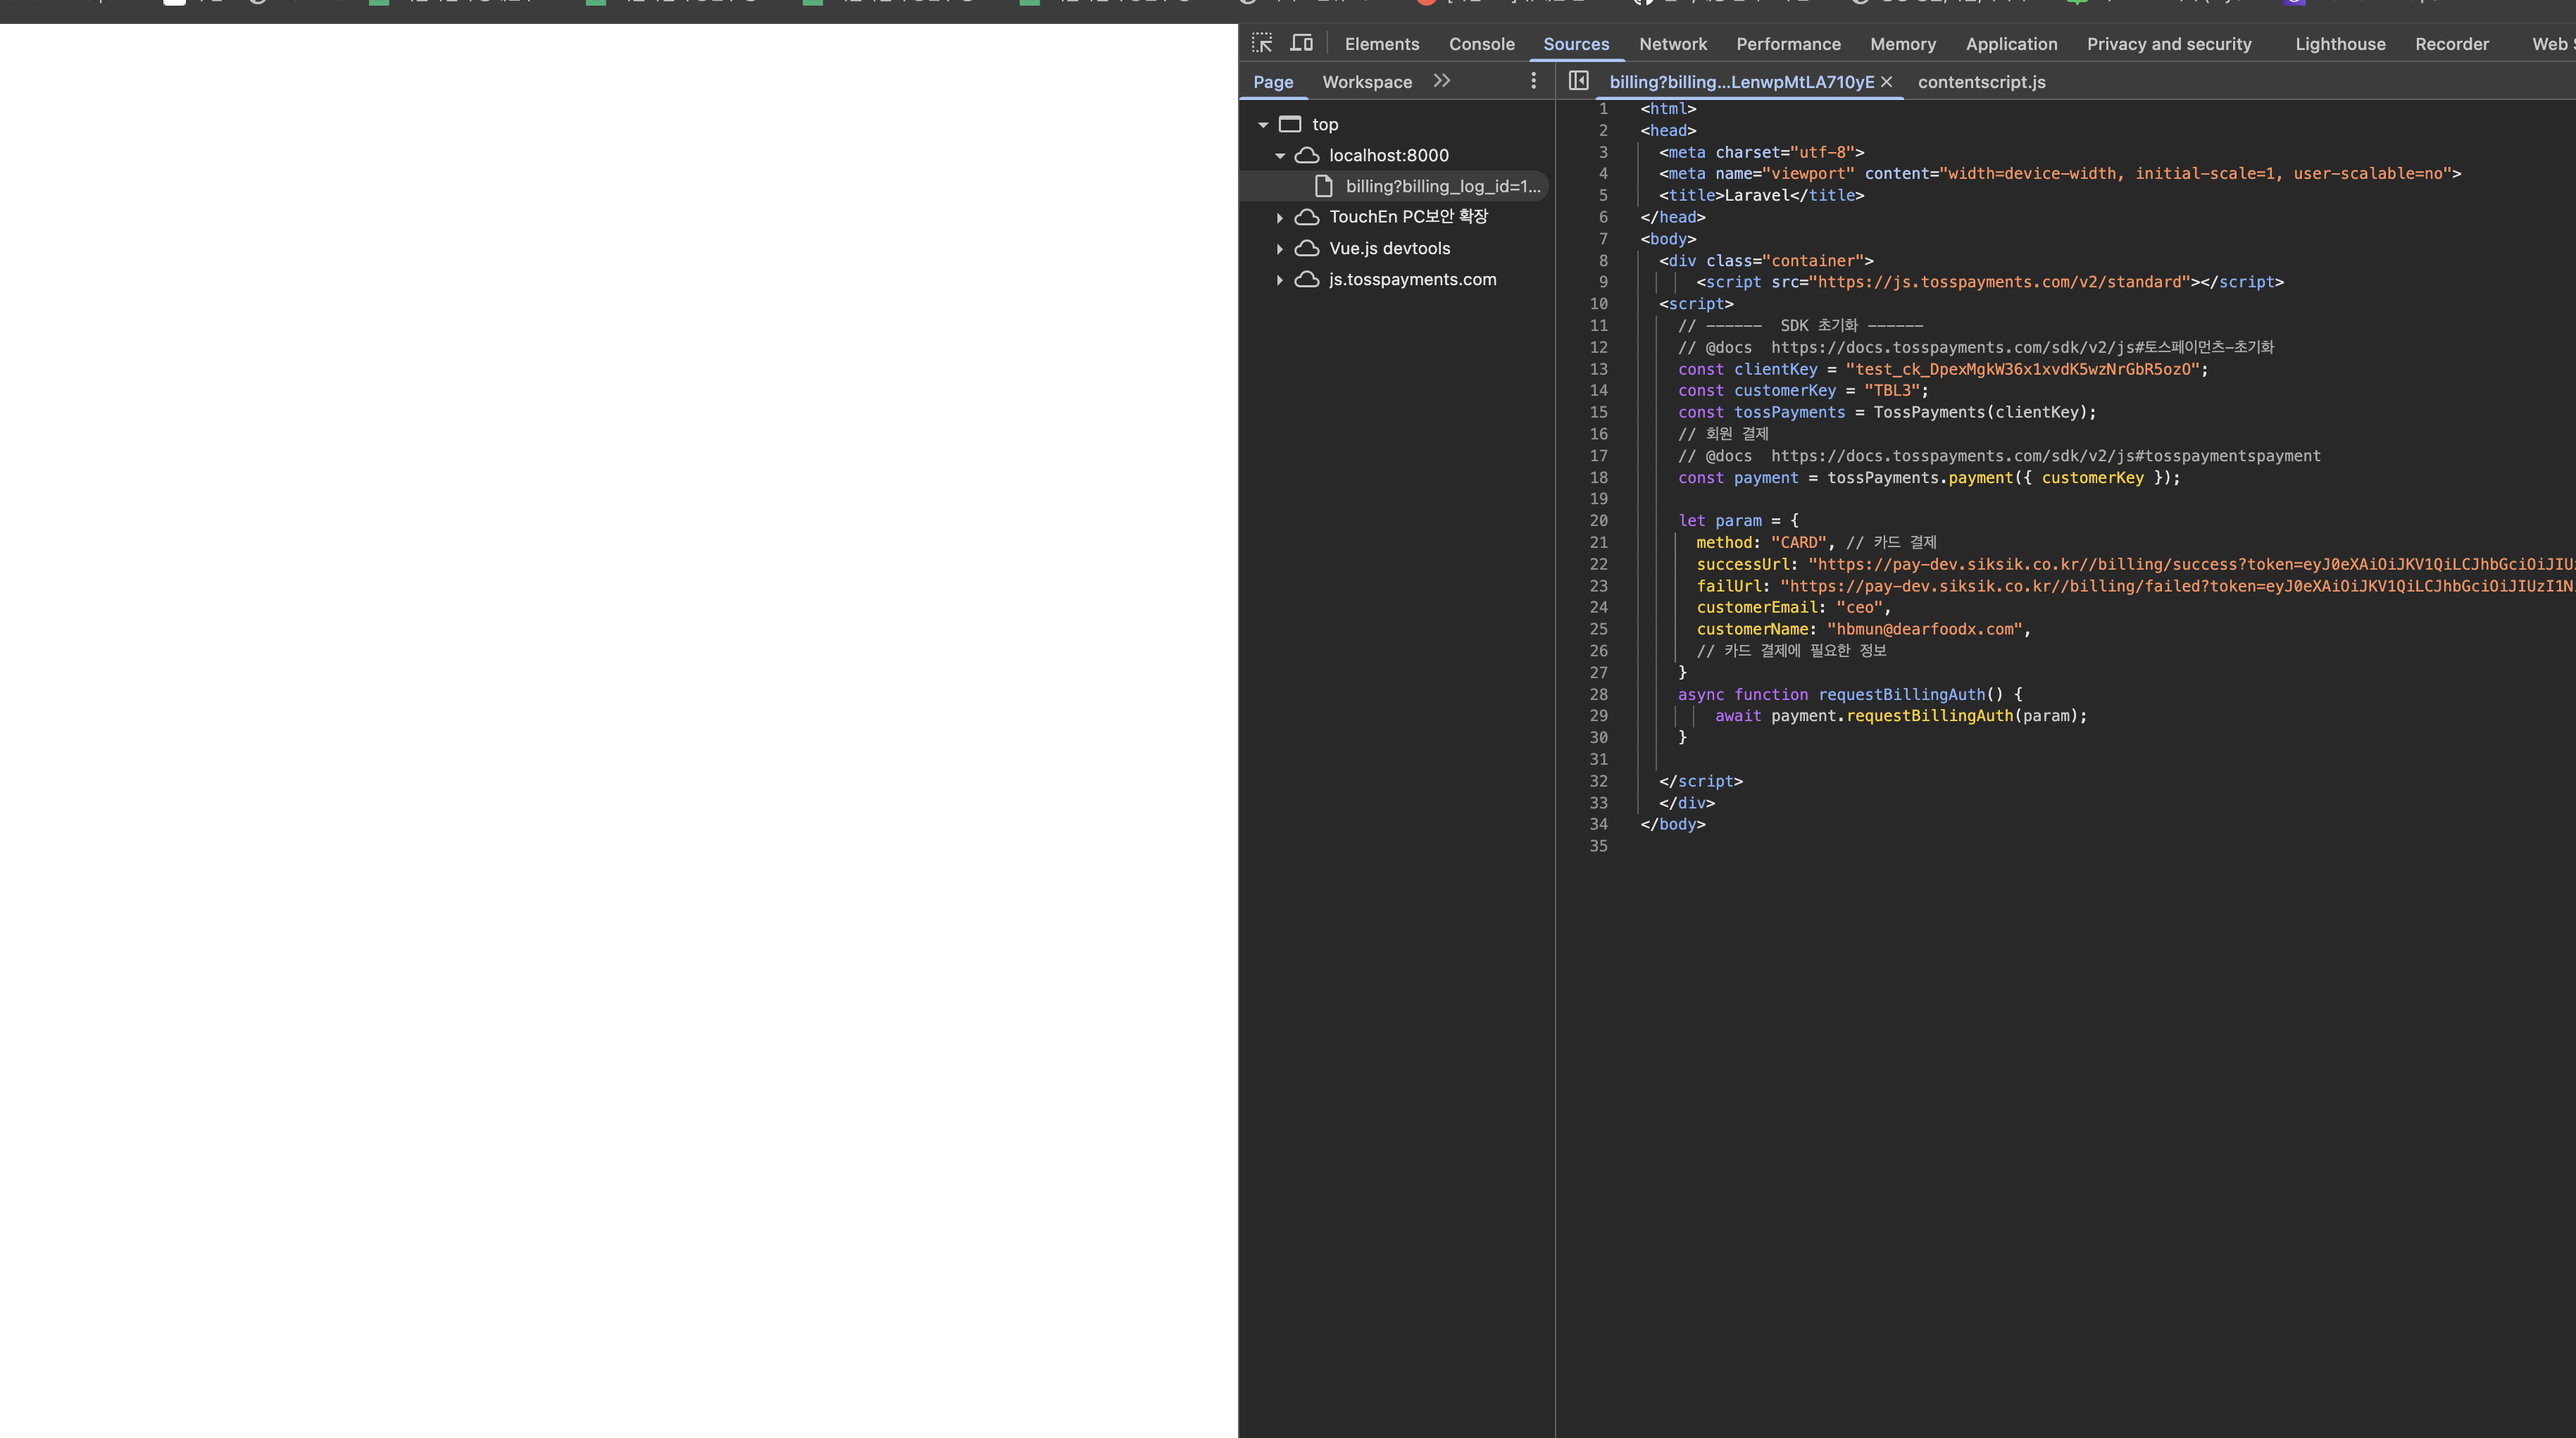2576x1438 pixels.
Task: Set breakpoint on line number 13
Action: [1598, 369]
